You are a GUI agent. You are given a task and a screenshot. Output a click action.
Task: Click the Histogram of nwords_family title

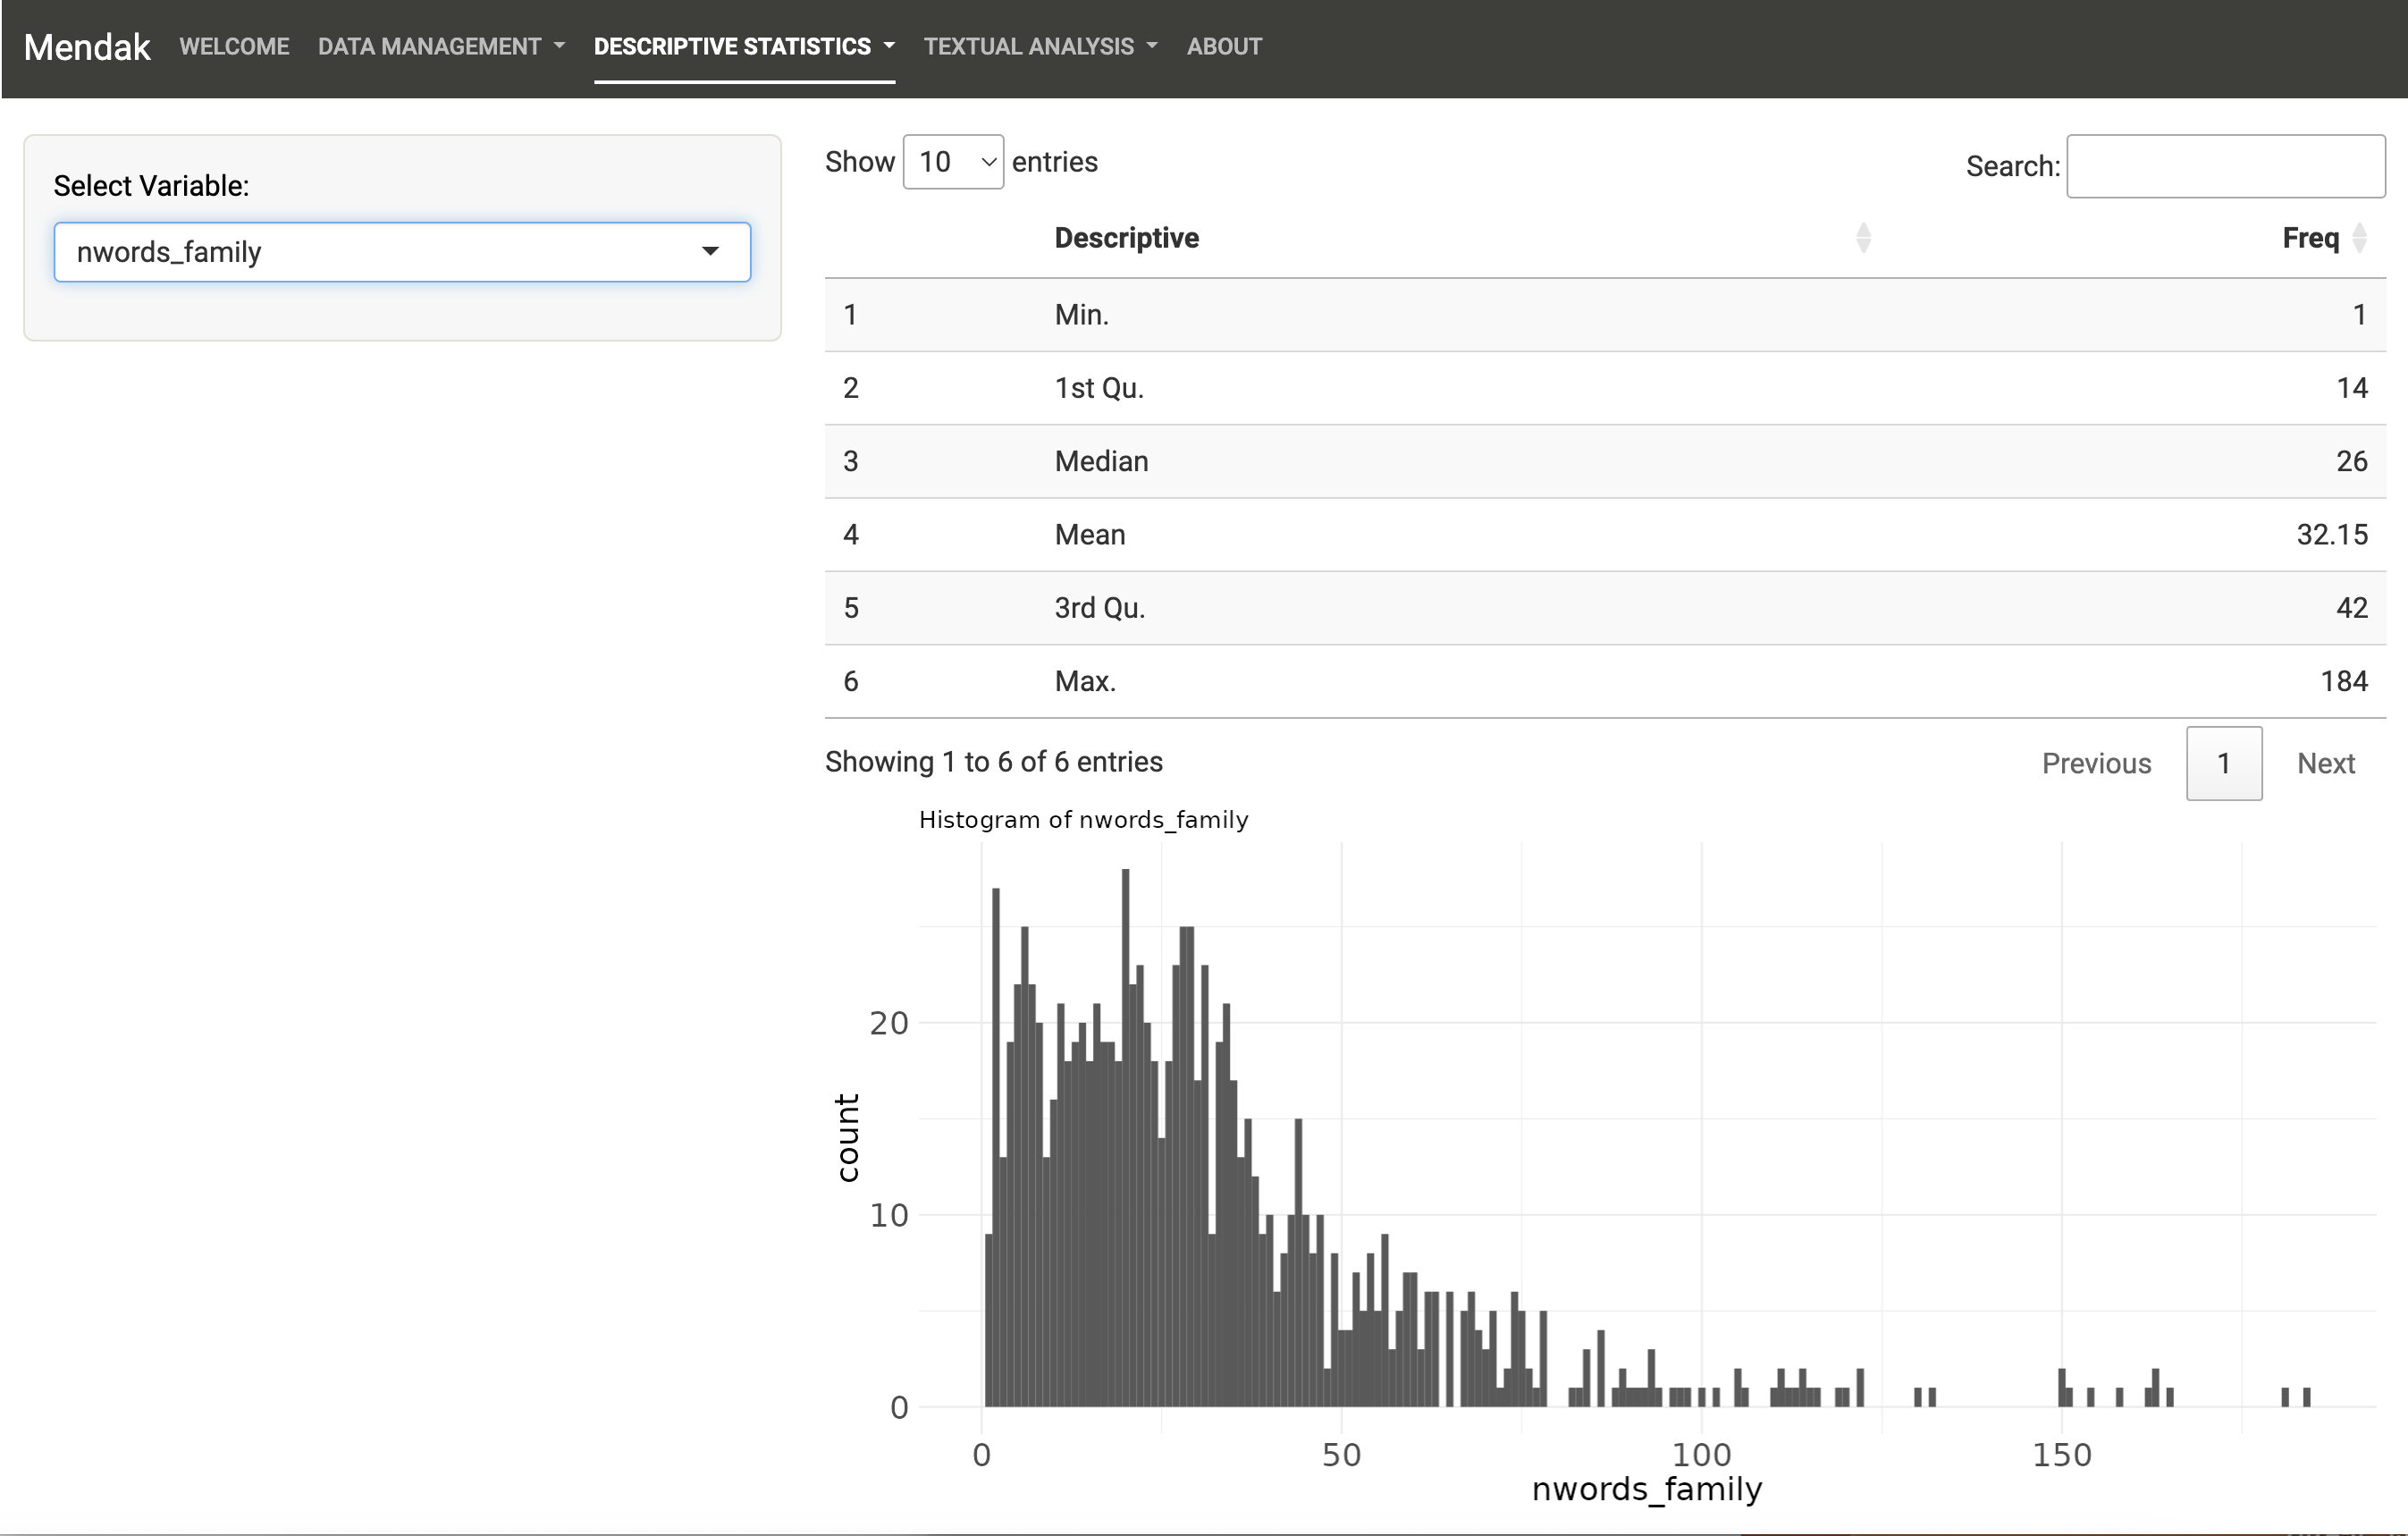[1083, 820]
